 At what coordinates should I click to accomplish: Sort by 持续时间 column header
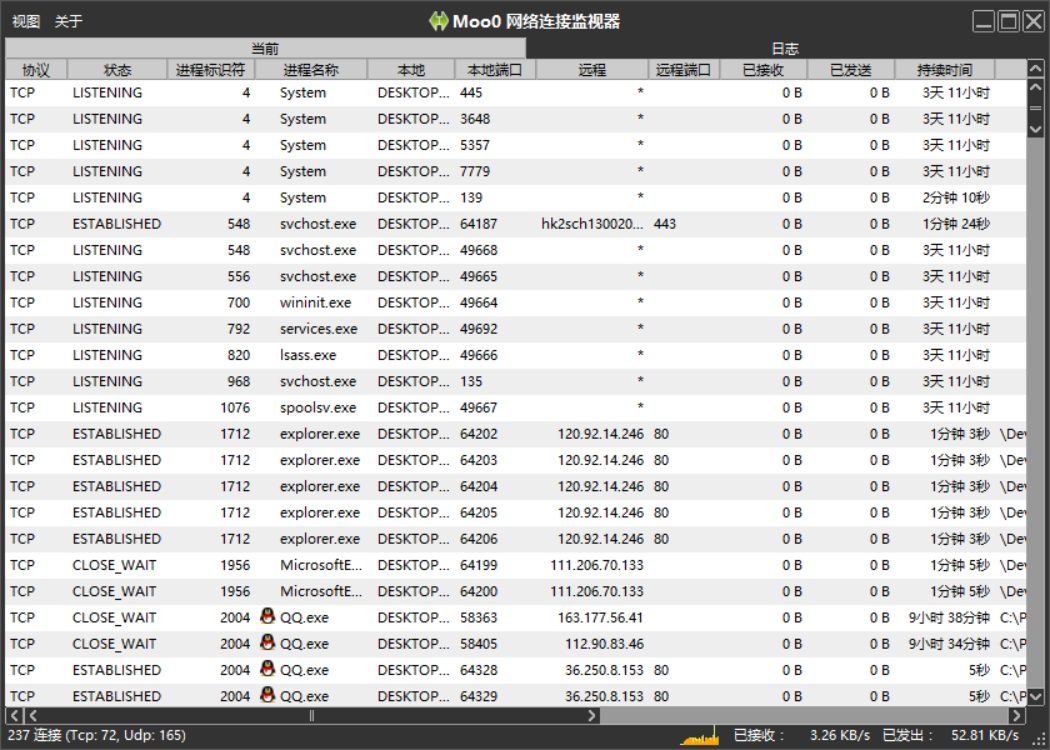pos(945,70)
